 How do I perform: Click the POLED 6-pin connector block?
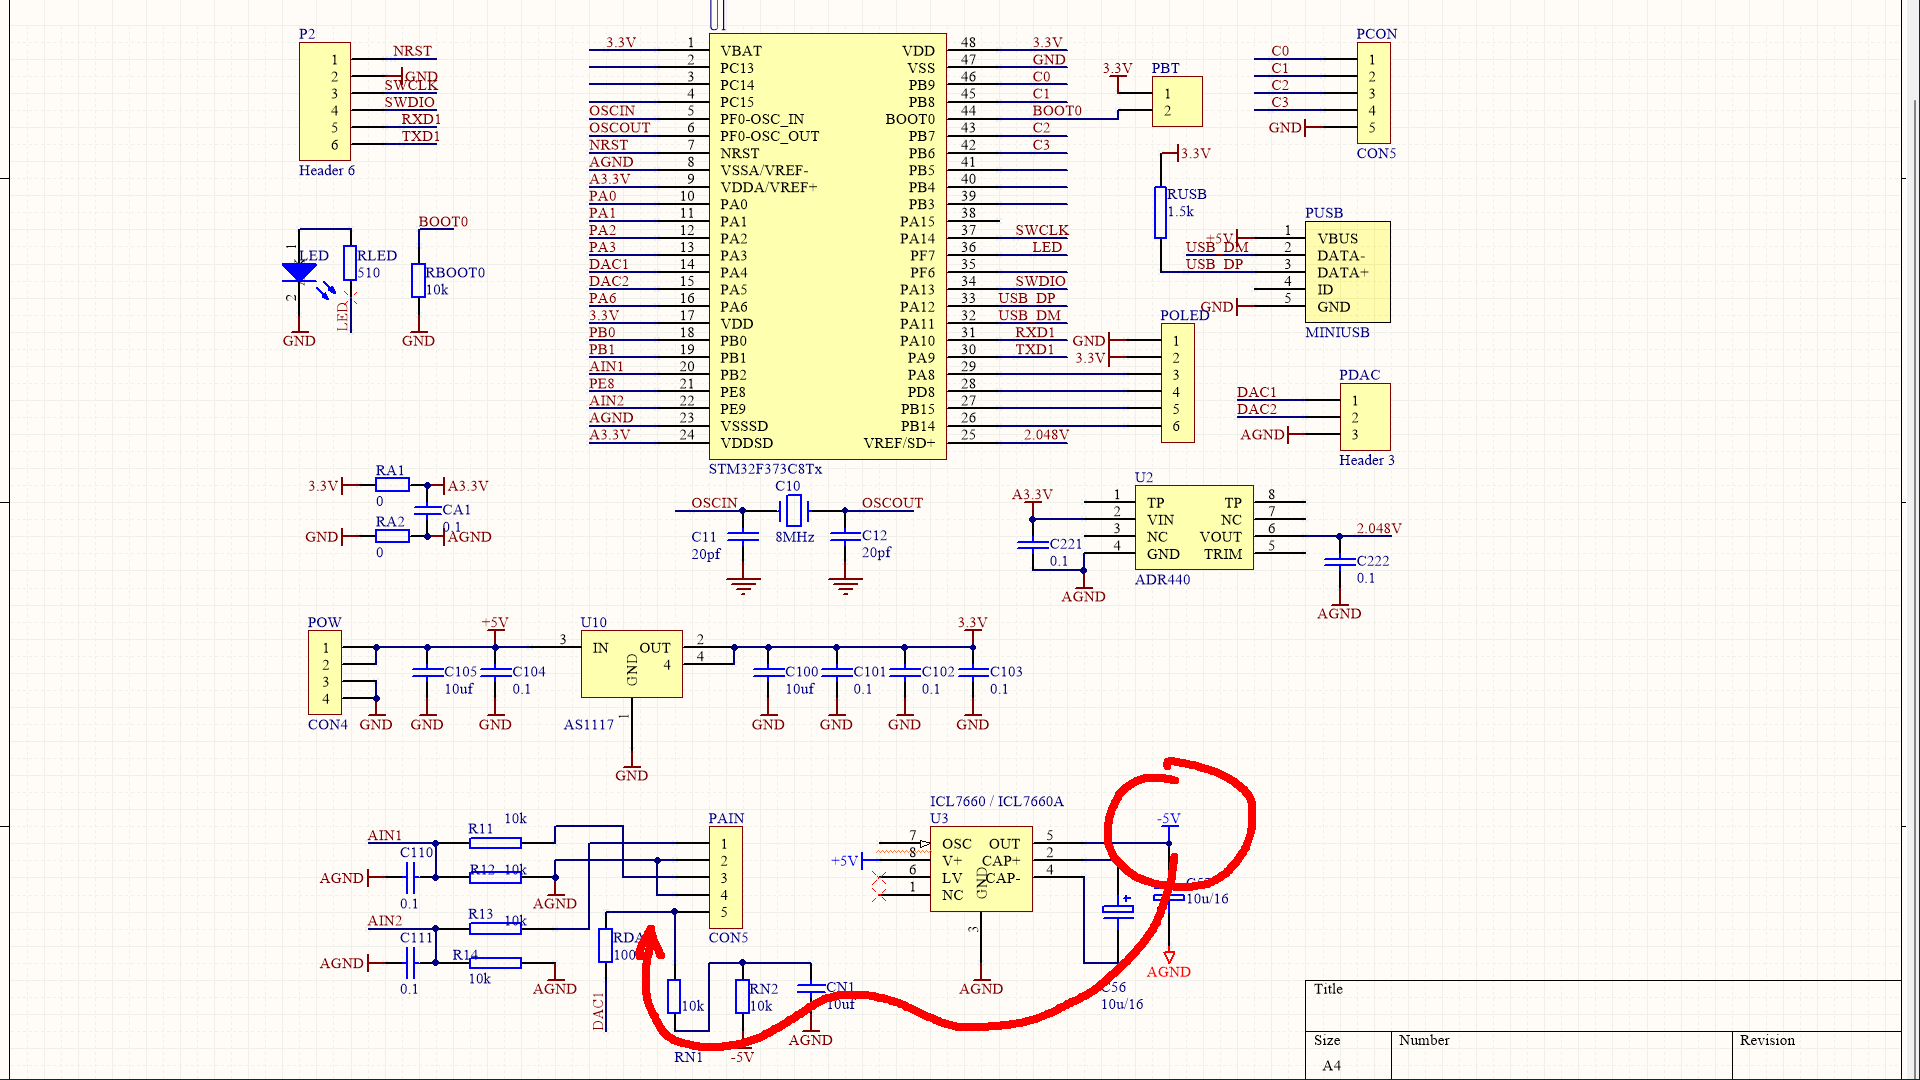[x=1177, y=383]
